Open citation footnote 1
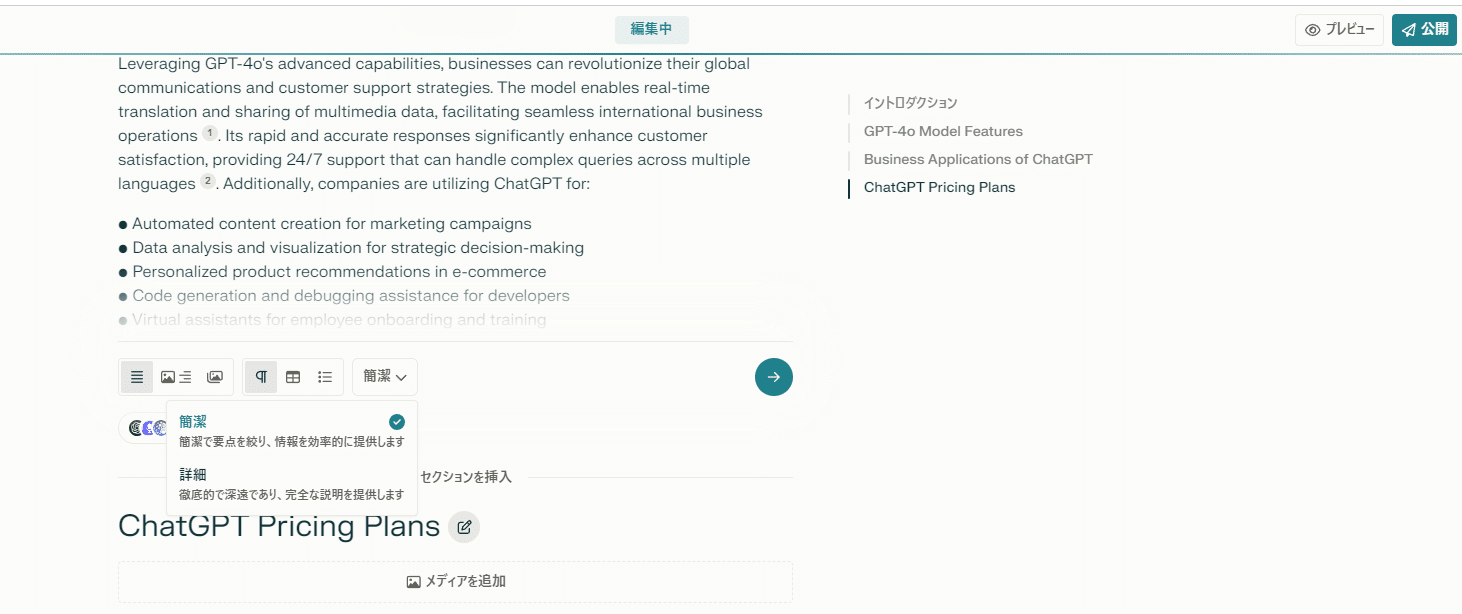 [209, 133]
